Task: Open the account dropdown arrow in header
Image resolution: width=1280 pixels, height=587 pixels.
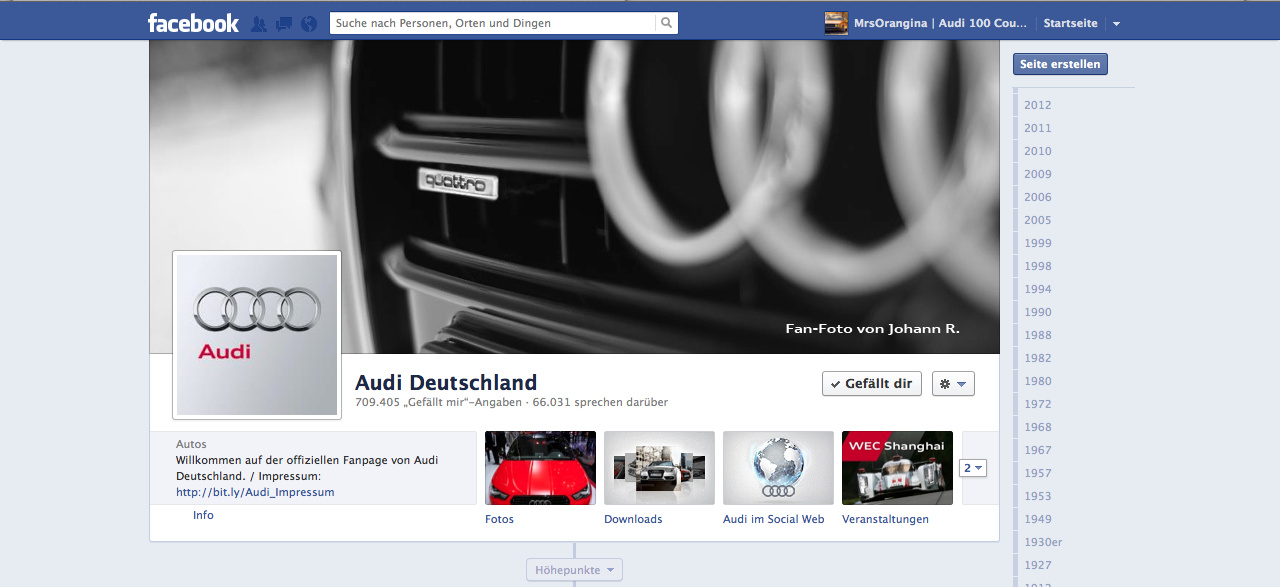Action: pyautogui.click(x=1116, y=23)
